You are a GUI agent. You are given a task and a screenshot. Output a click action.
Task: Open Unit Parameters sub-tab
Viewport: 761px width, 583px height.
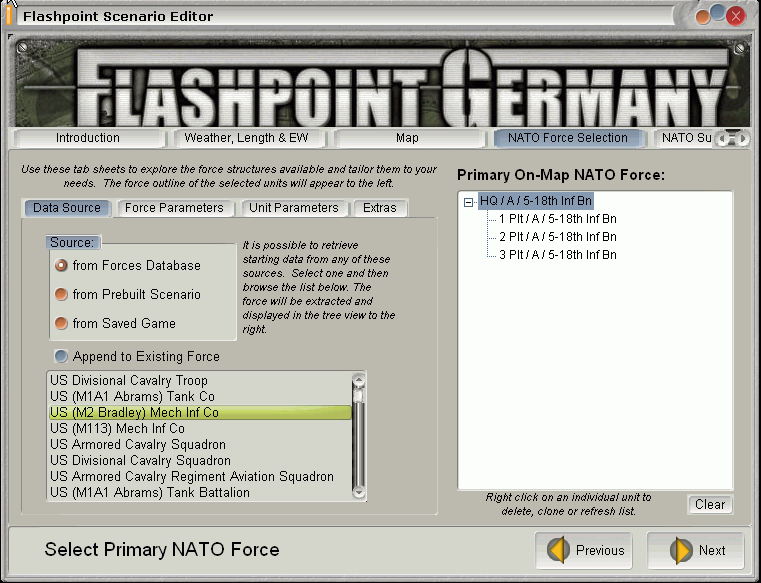click(294, 208)
